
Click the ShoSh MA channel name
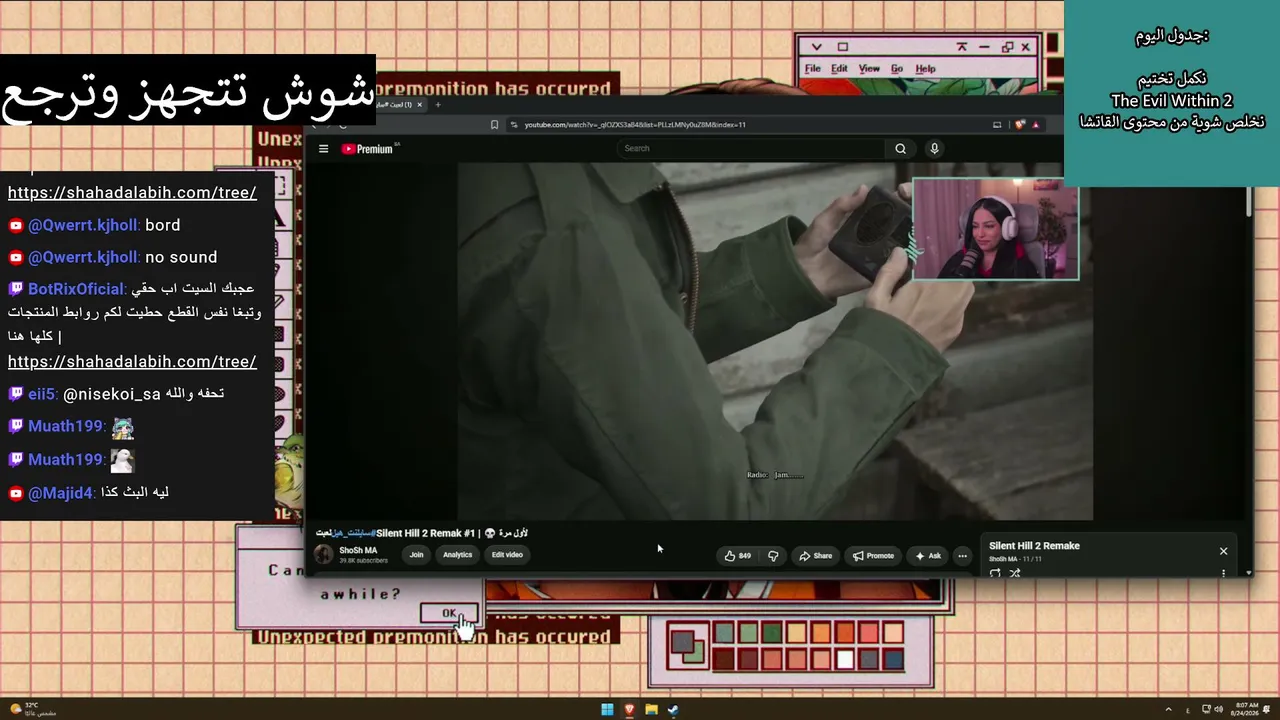coord(358,551)
